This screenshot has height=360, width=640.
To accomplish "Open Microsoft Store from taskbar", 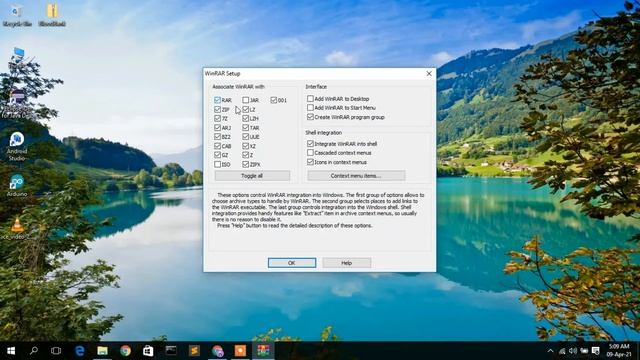I will point(148,351).
